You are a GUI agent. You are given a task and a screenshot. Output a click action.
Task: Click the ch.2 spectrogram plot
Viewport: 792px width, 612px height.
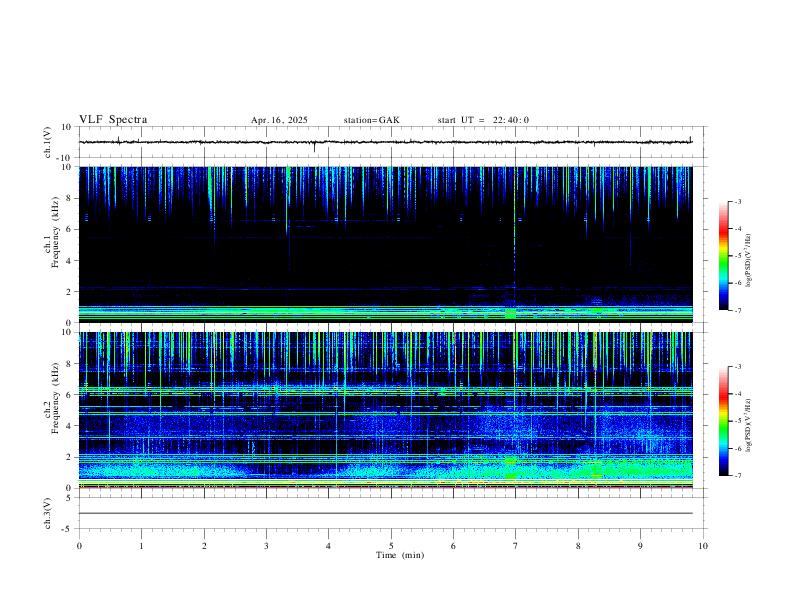[x=386, y=410]
